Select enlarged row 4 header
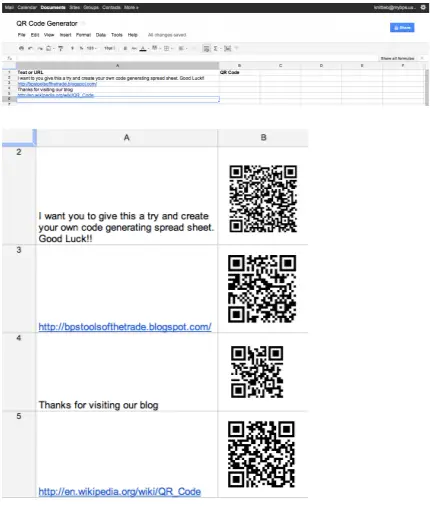Viewport: 430px width, 518px height. (19, 372)
